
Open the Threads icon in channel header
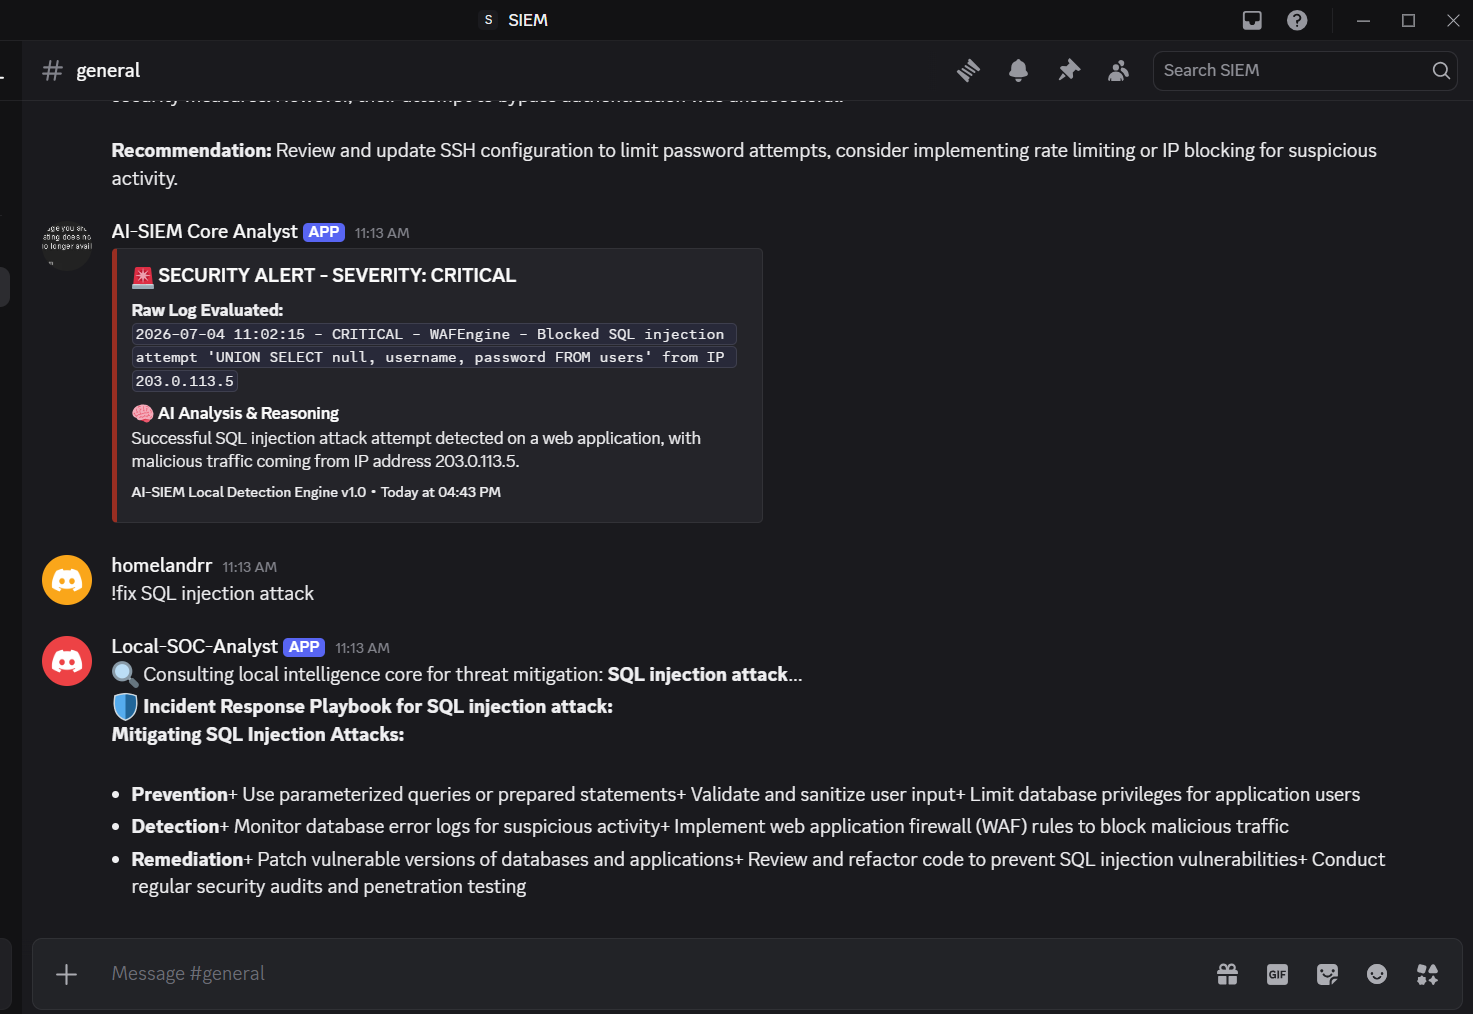[x=968, y=70]
